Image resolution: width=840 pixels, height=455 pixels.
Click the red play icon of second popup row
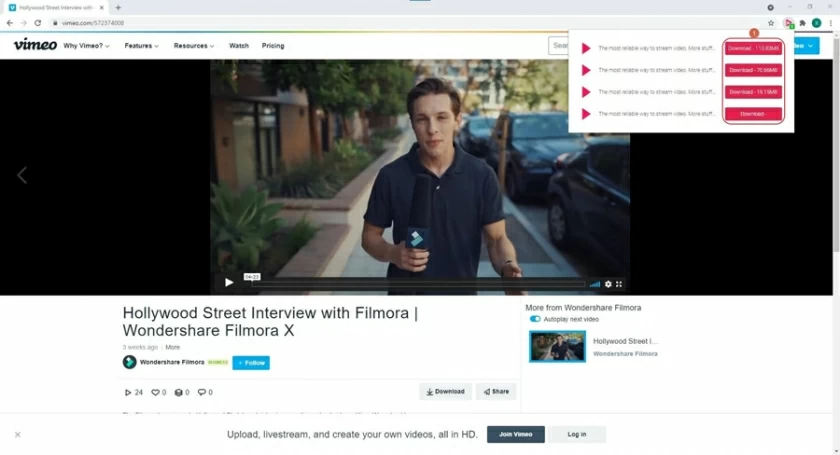[586, 70]
